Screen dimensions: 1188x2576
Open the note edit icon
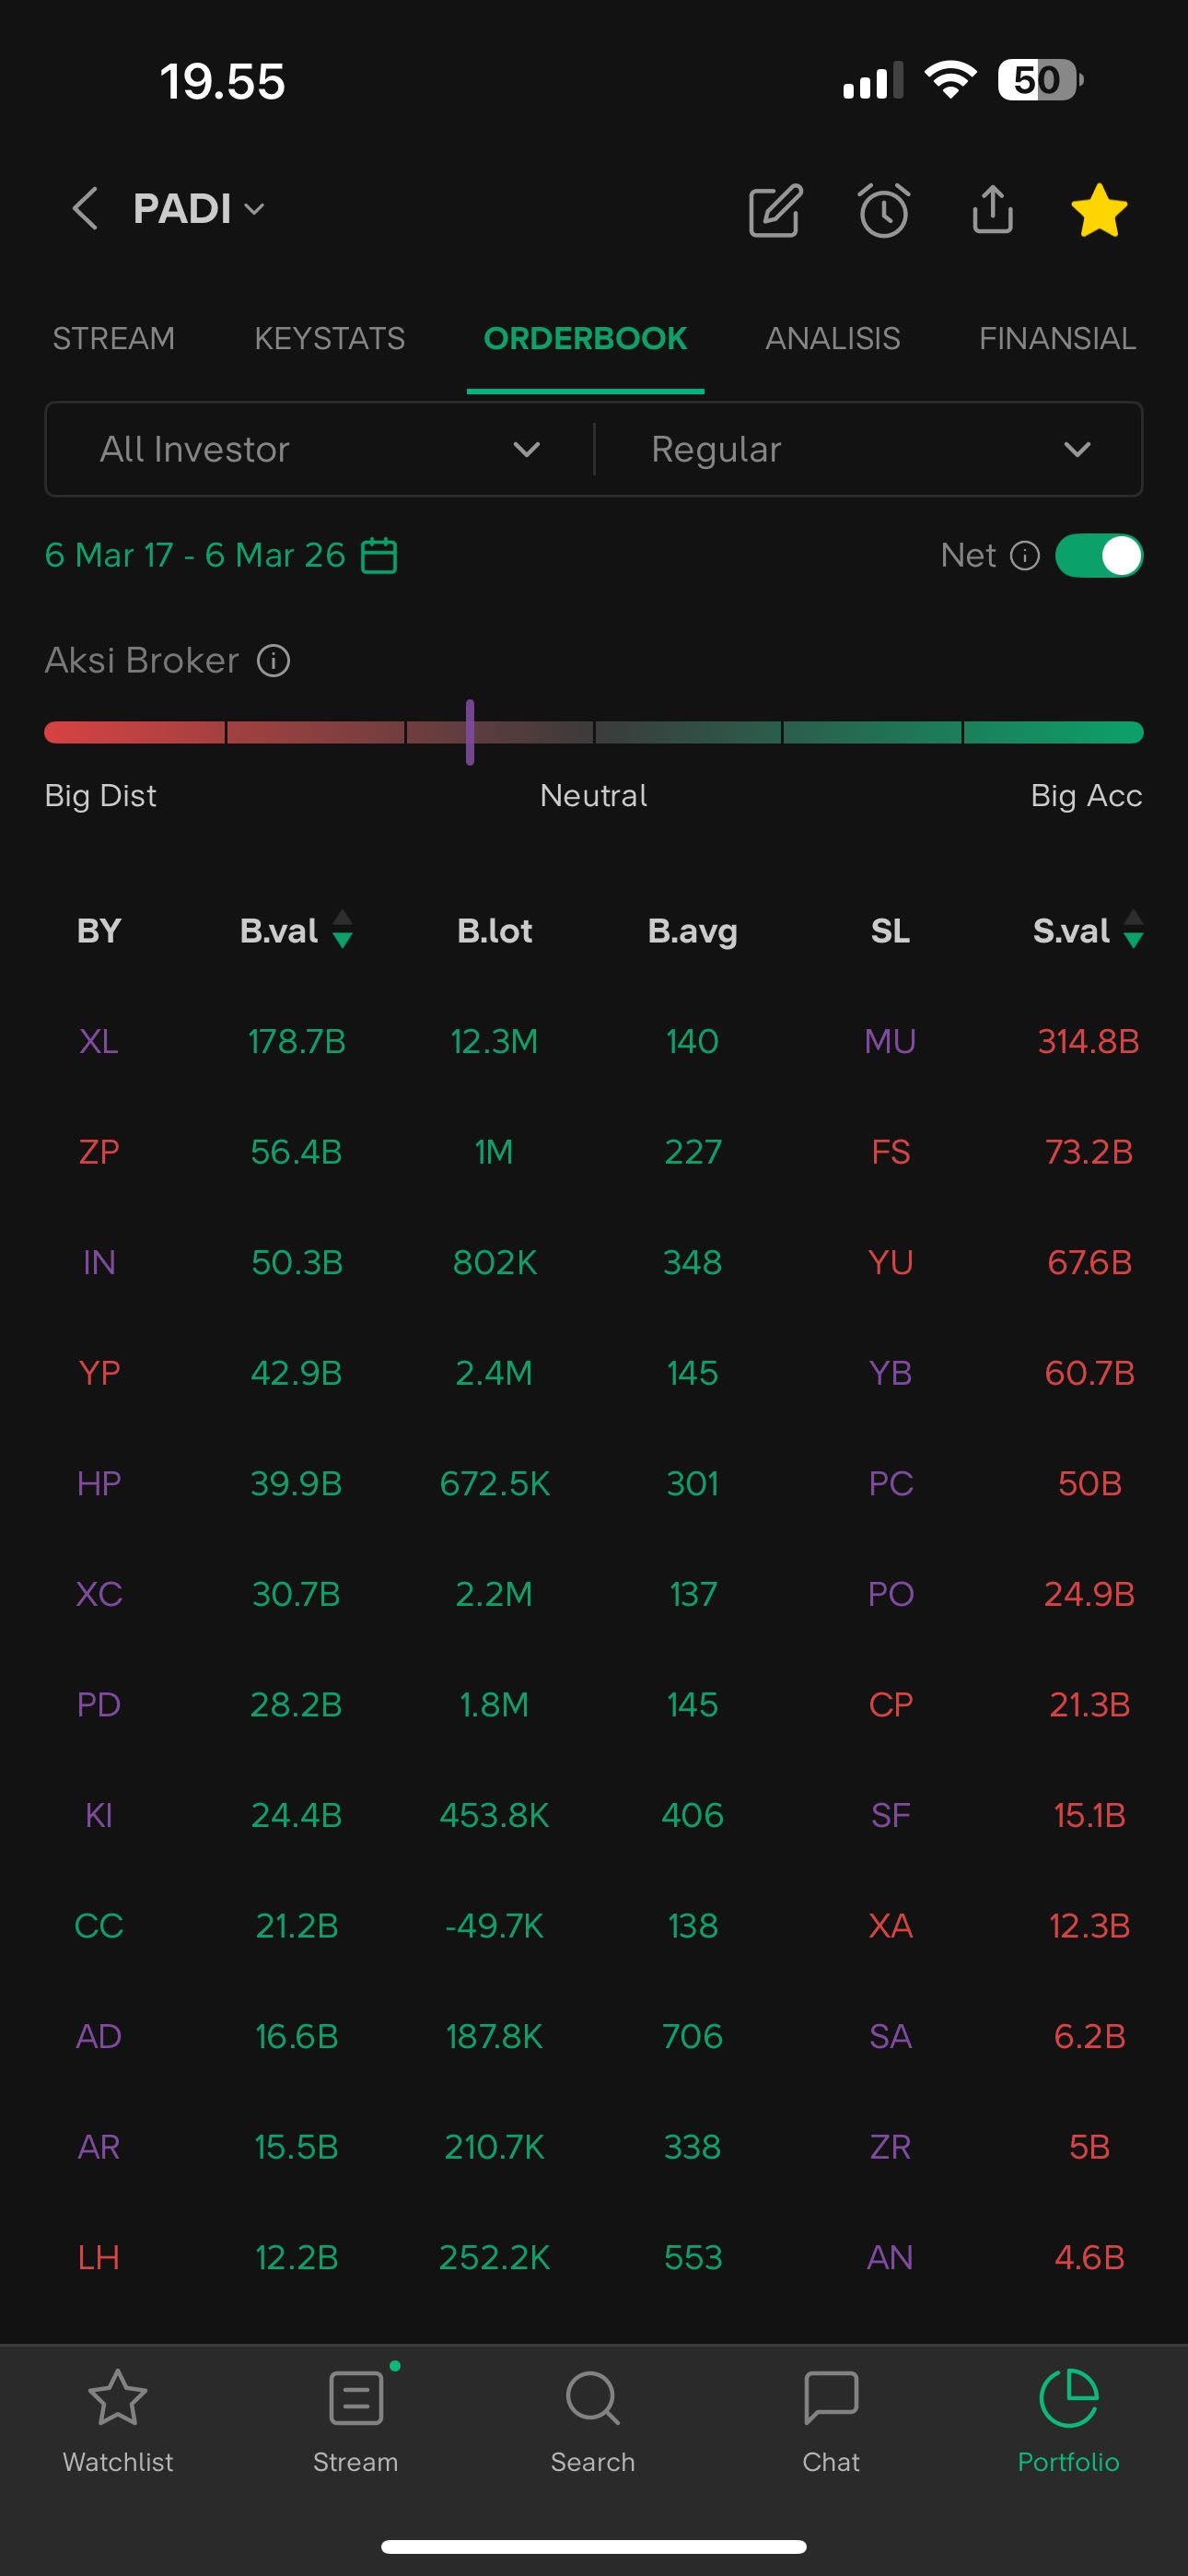pos(775,210)
